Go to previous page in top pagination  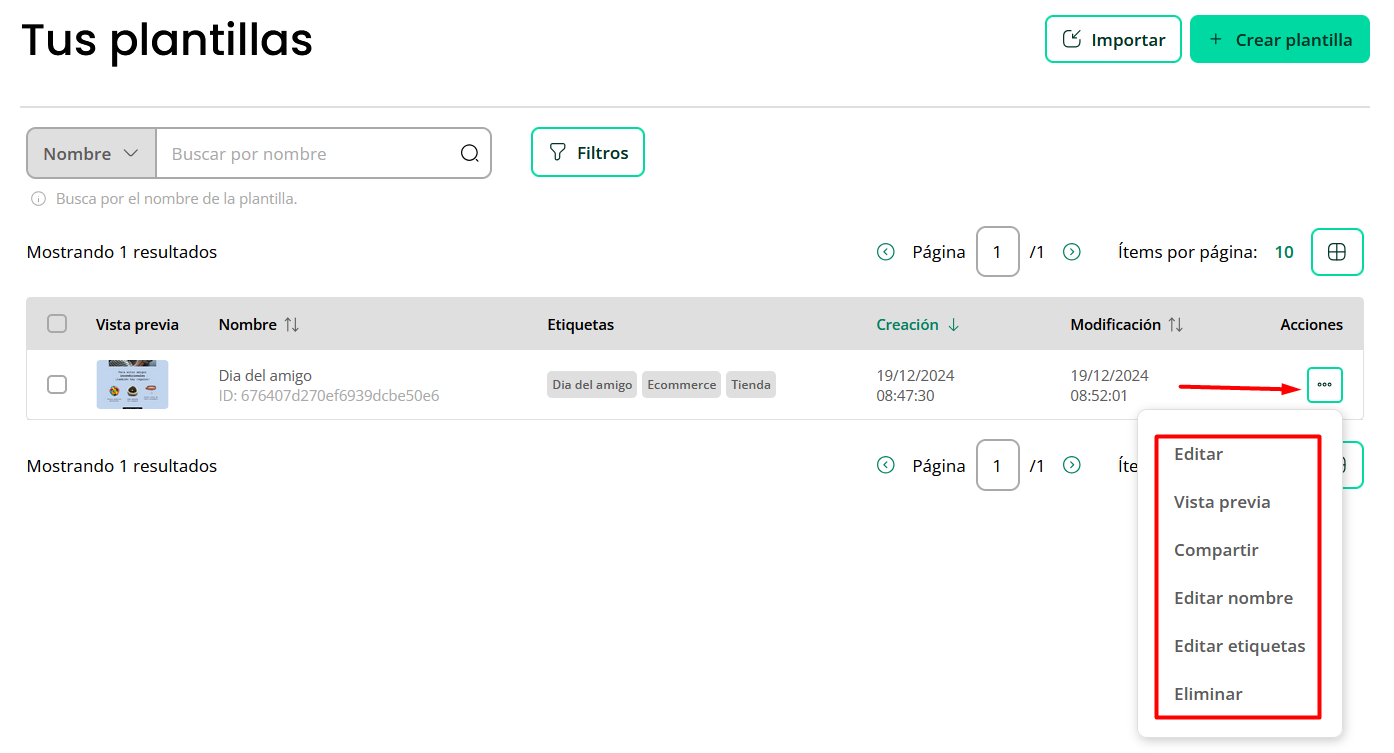[x=885, y=252]
